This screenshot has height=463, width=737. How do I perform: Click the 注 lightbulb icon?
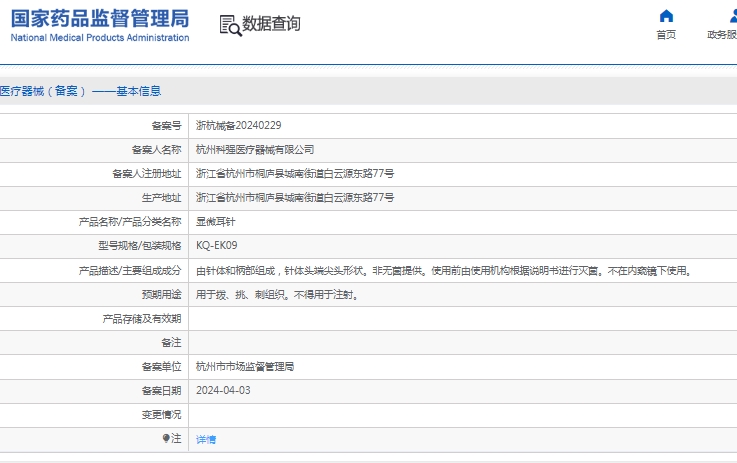coord(166,438)
